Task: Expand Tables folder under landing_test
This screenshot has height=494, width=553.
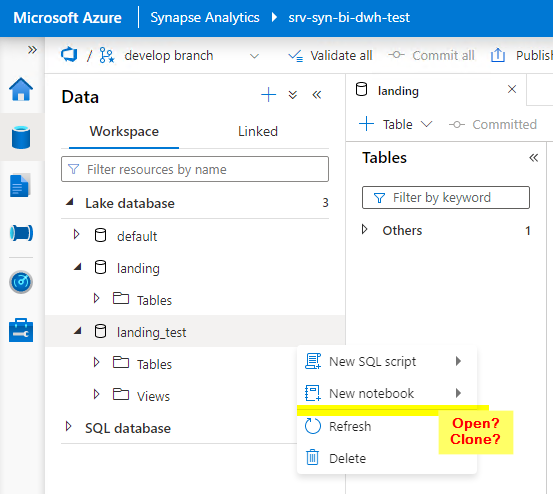Action: click(96, 362)
